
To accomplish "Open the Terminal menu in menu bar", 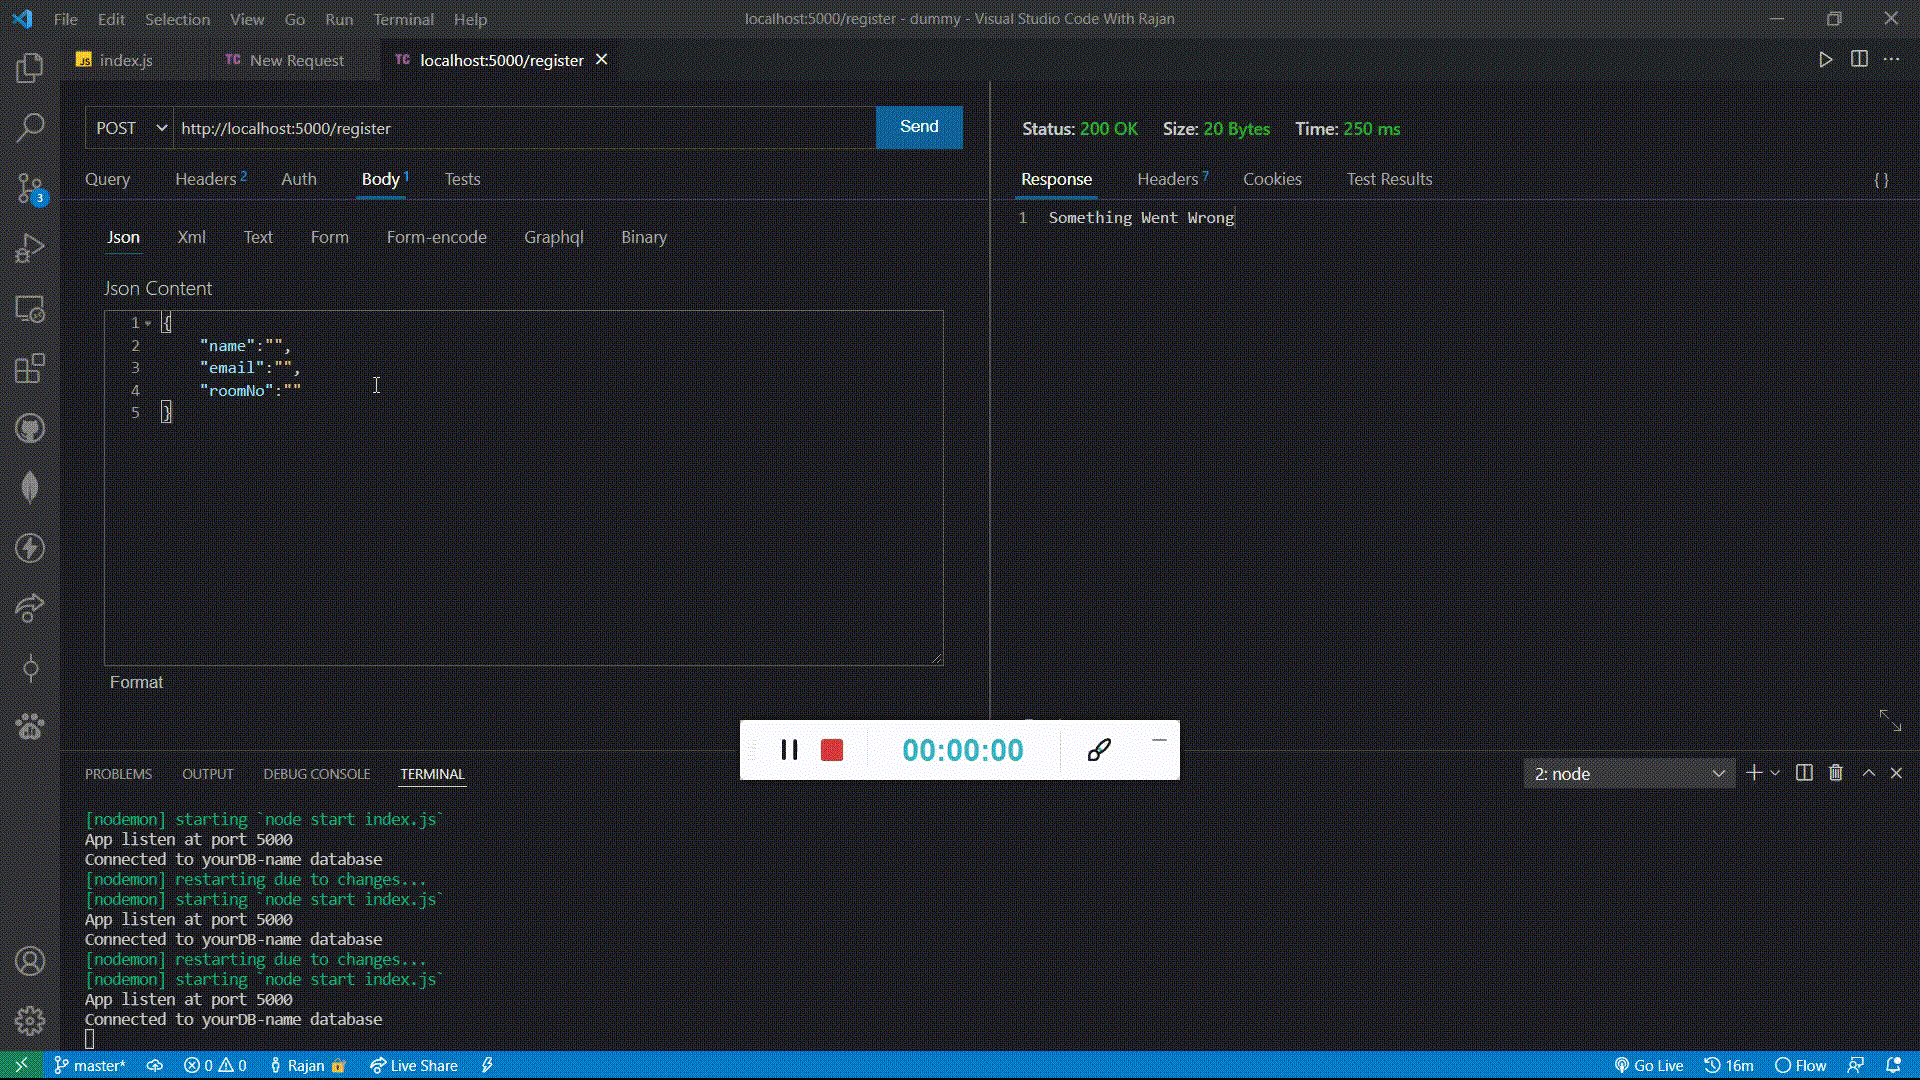I will pyautogui.click(x=403, y=19).
